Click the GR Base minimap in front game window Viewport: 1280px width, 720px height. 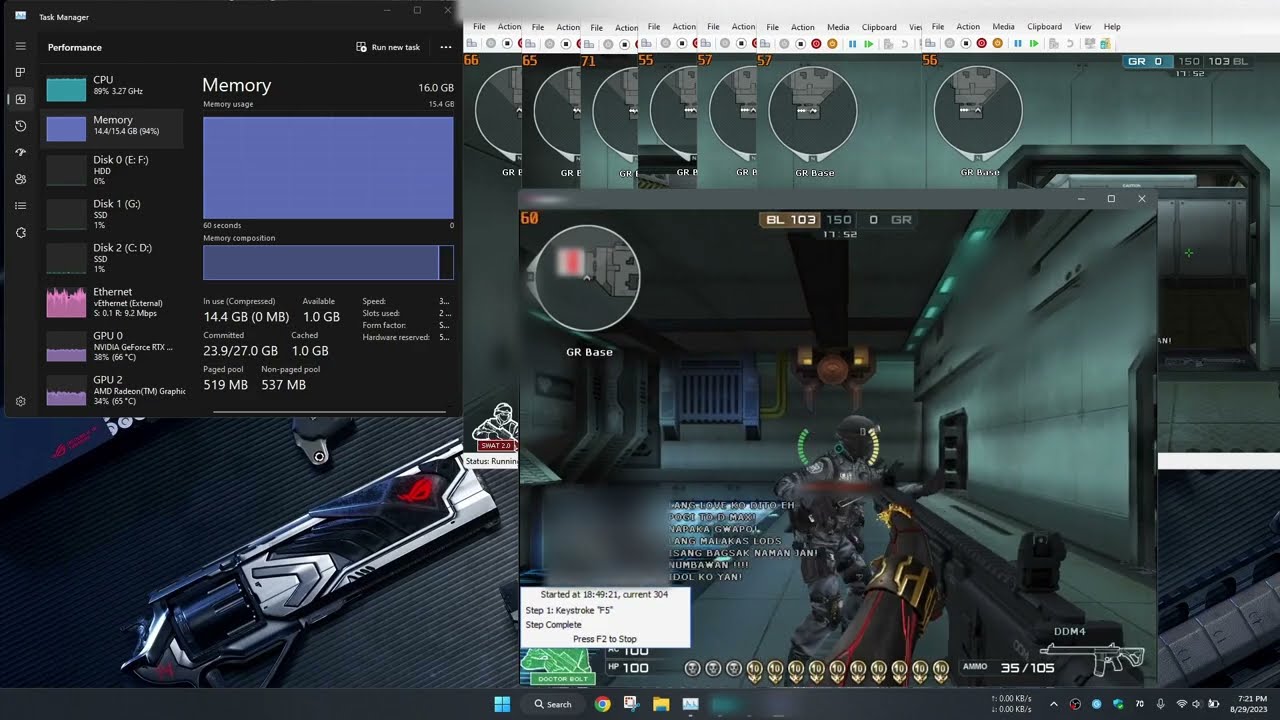coord(586,278)
